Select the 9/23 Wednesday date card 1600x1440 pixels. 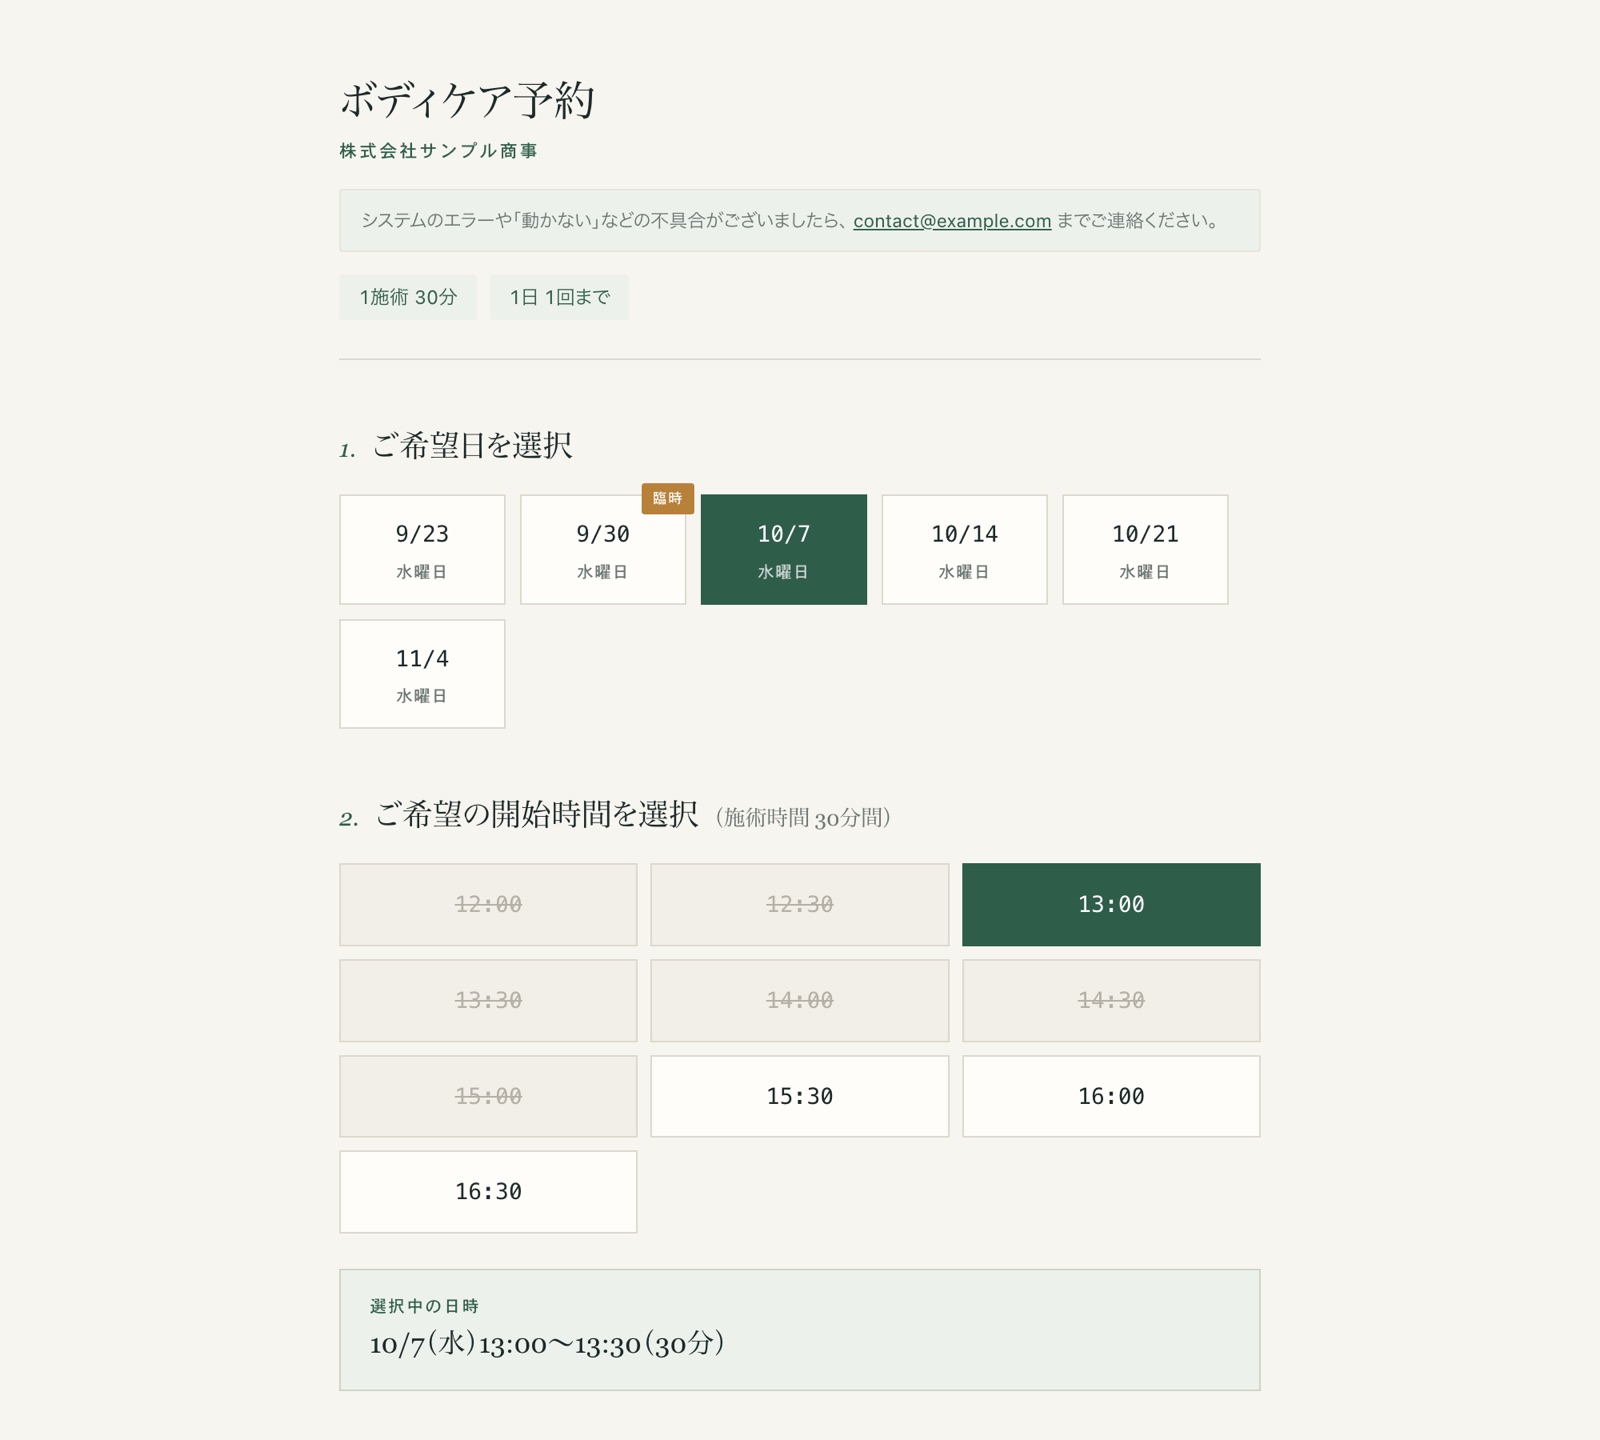pos(422,549)
